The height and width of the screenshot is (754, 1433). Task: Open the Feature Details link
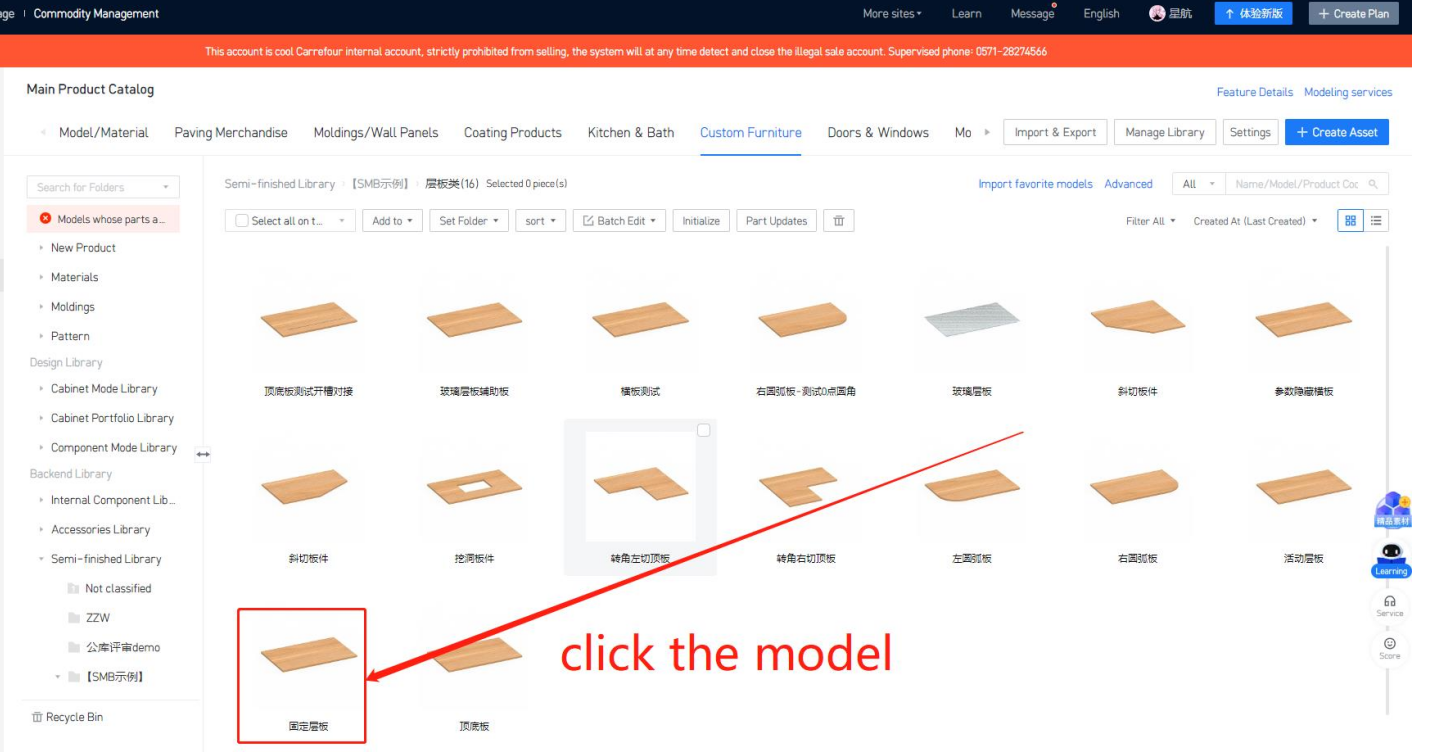coord(1255,92)
